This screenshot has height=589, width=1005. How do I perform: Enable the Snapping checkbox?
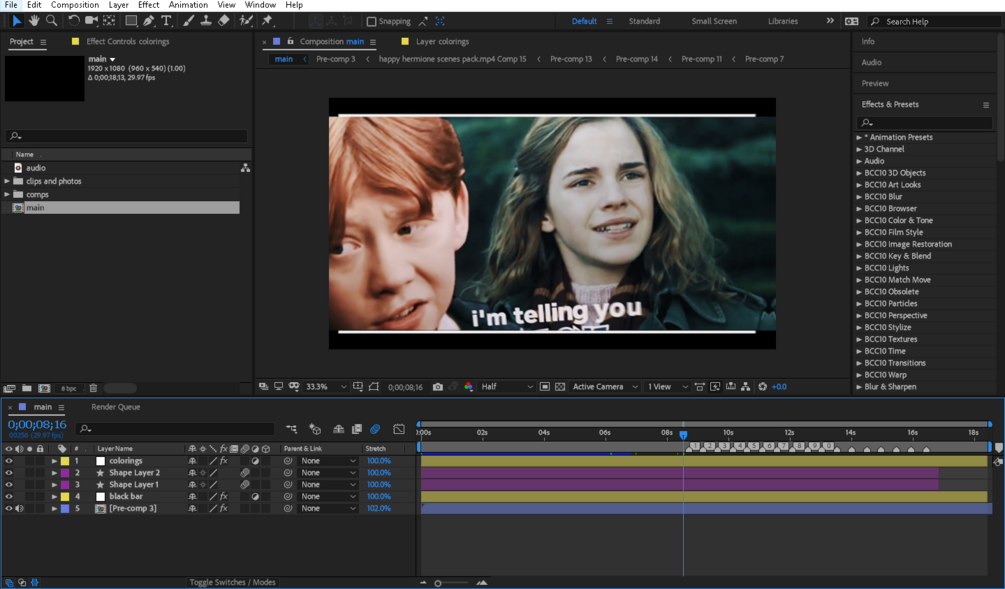click(x=371, y=21)
